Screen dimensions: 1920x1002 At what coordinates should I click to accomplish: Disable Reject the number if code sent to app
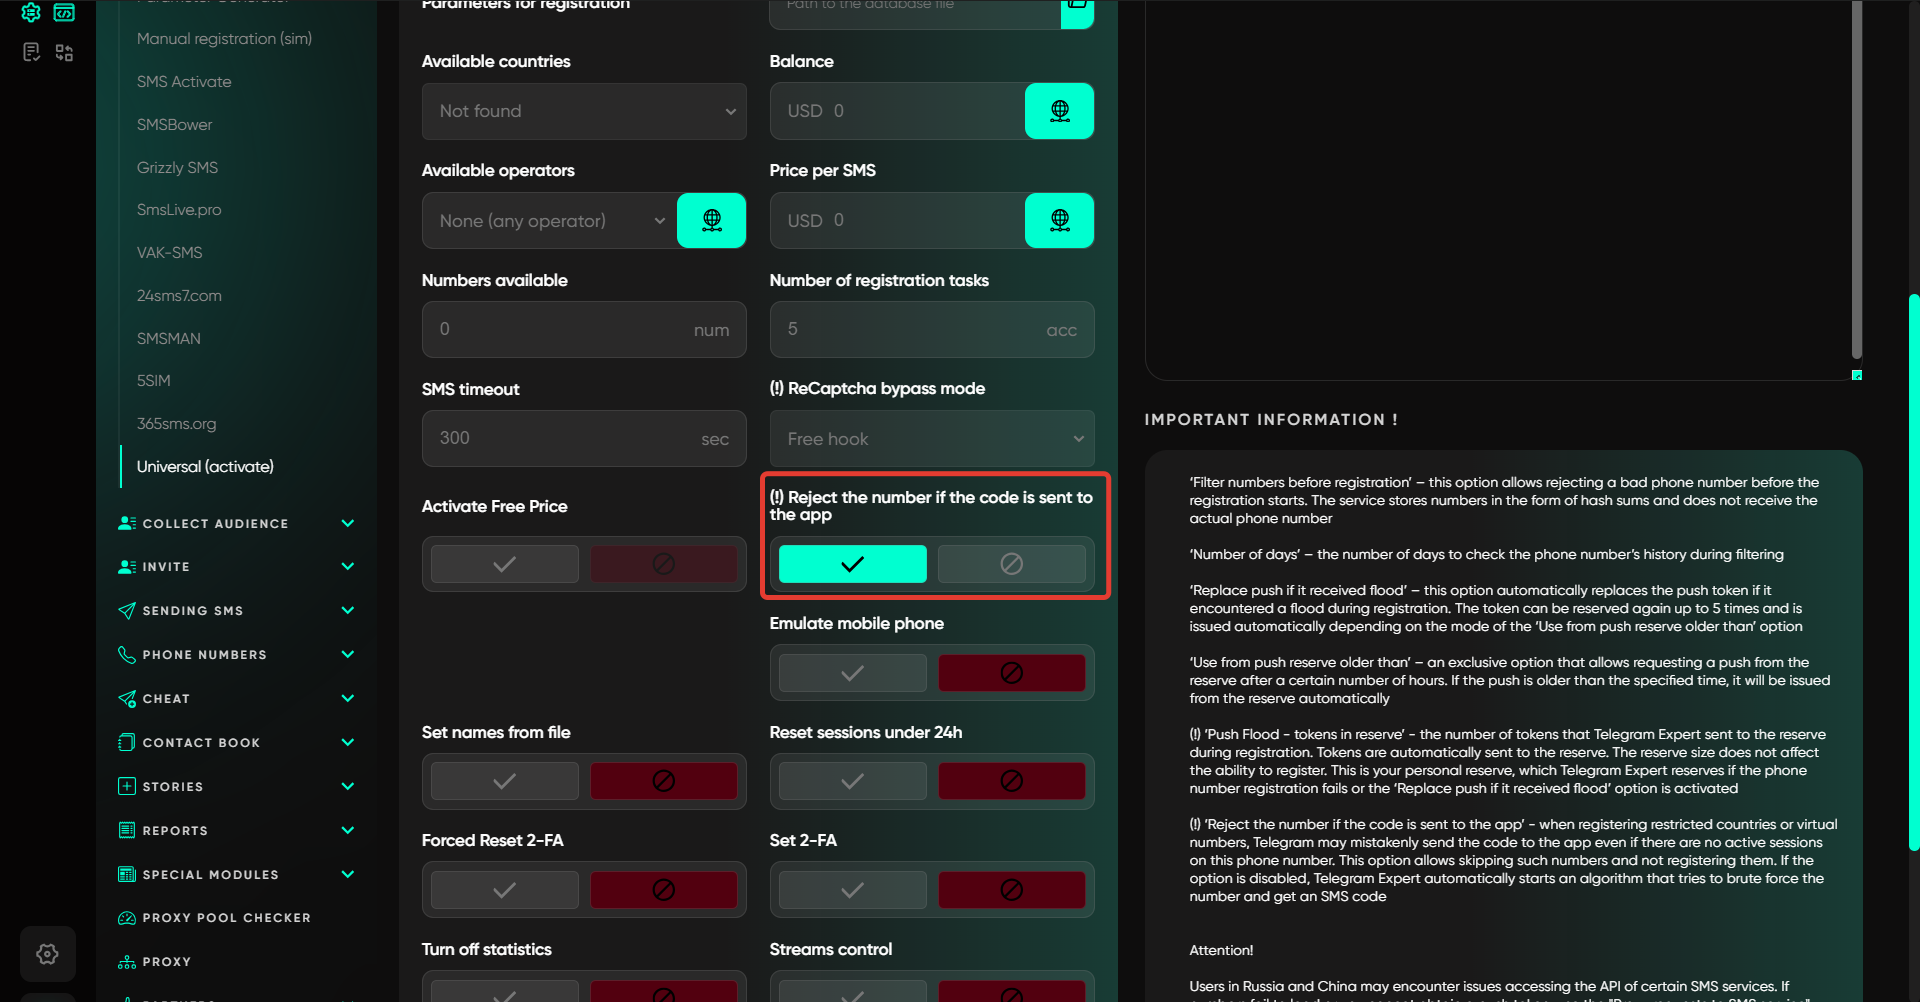[1011, 564]
